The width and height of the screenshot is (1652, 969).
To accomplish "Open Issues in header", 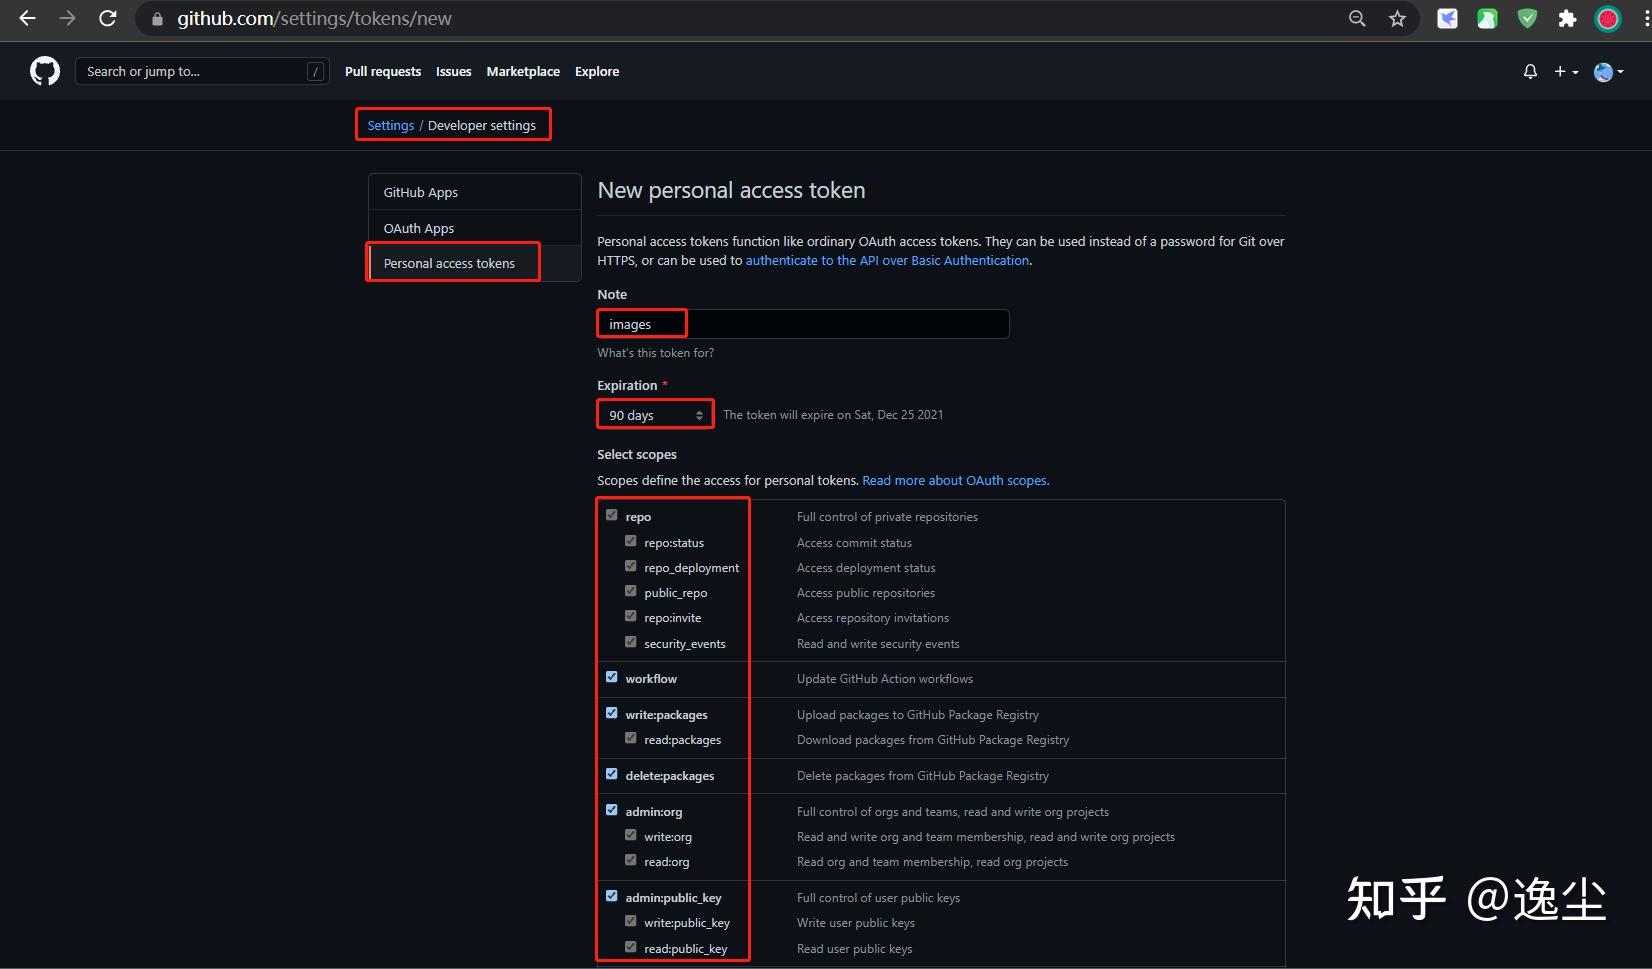I will [x=453, y=71].
